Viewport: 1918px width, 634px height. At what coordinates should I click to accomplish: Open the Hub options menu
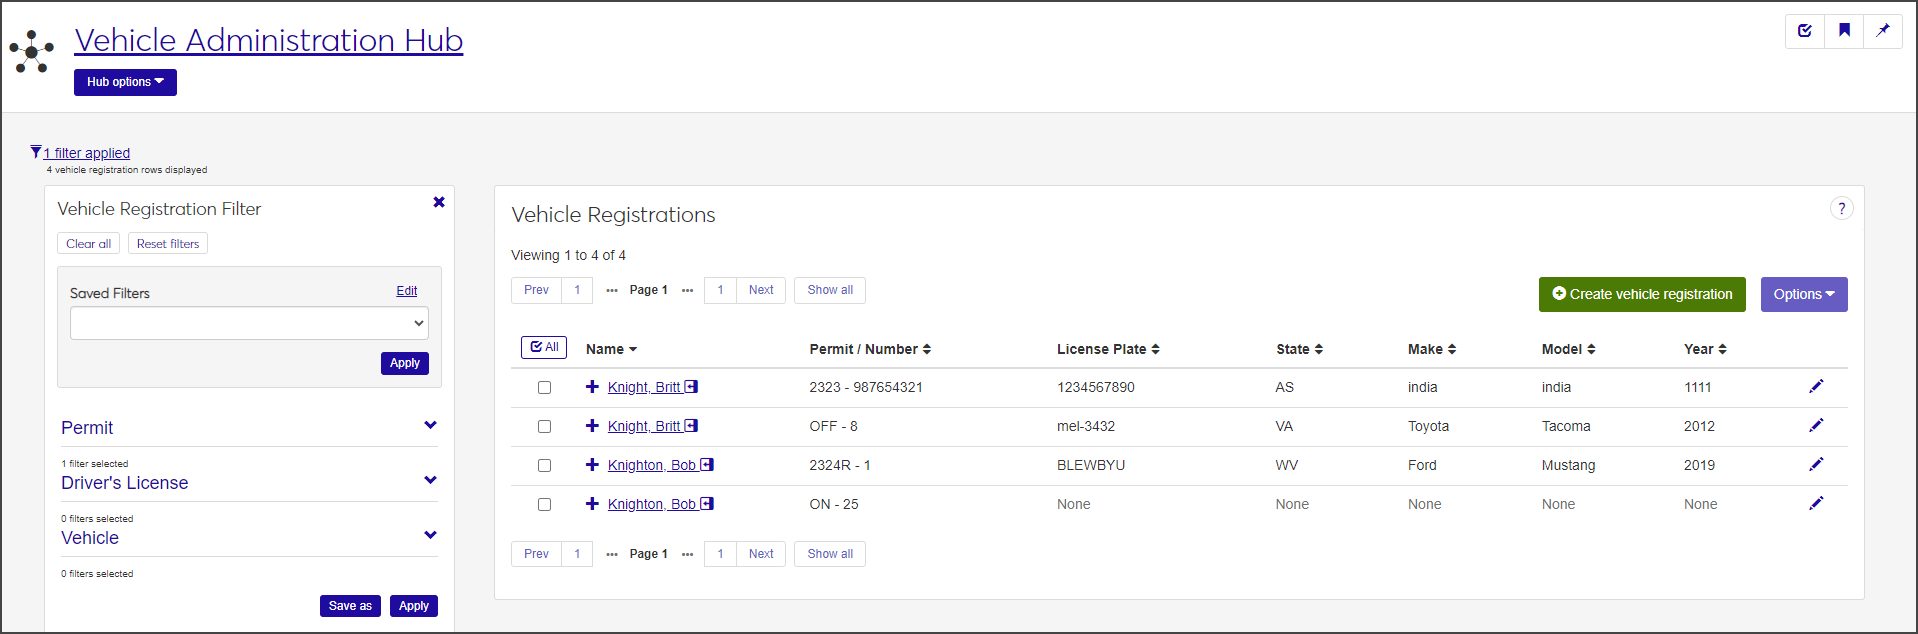coord(125,82)
